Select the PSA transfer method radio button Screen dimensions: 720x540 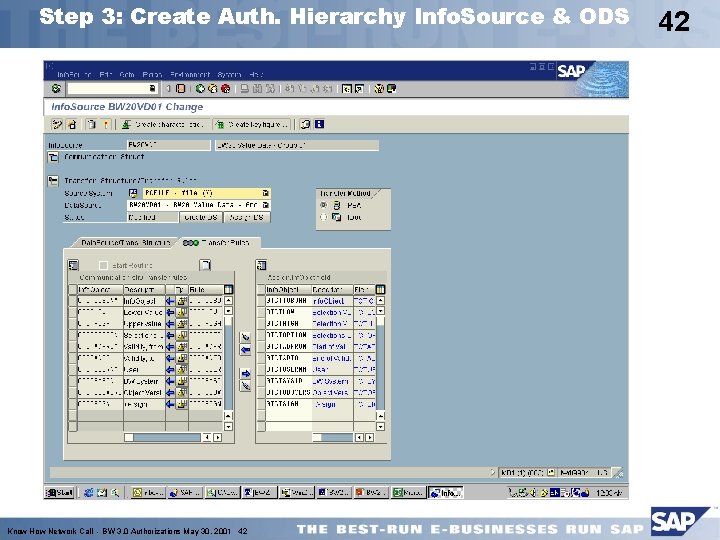(323, 205)
